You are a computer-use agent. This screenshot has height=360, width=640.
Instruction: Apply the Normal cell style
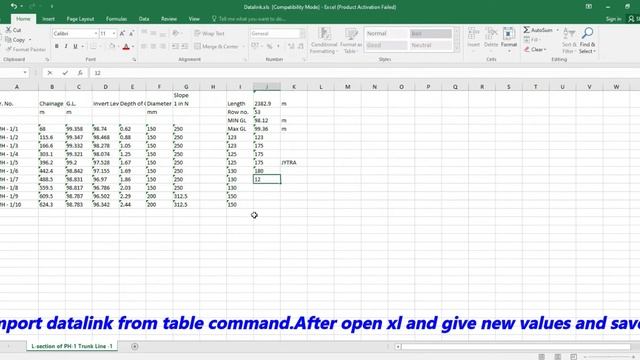pos(387,33)
